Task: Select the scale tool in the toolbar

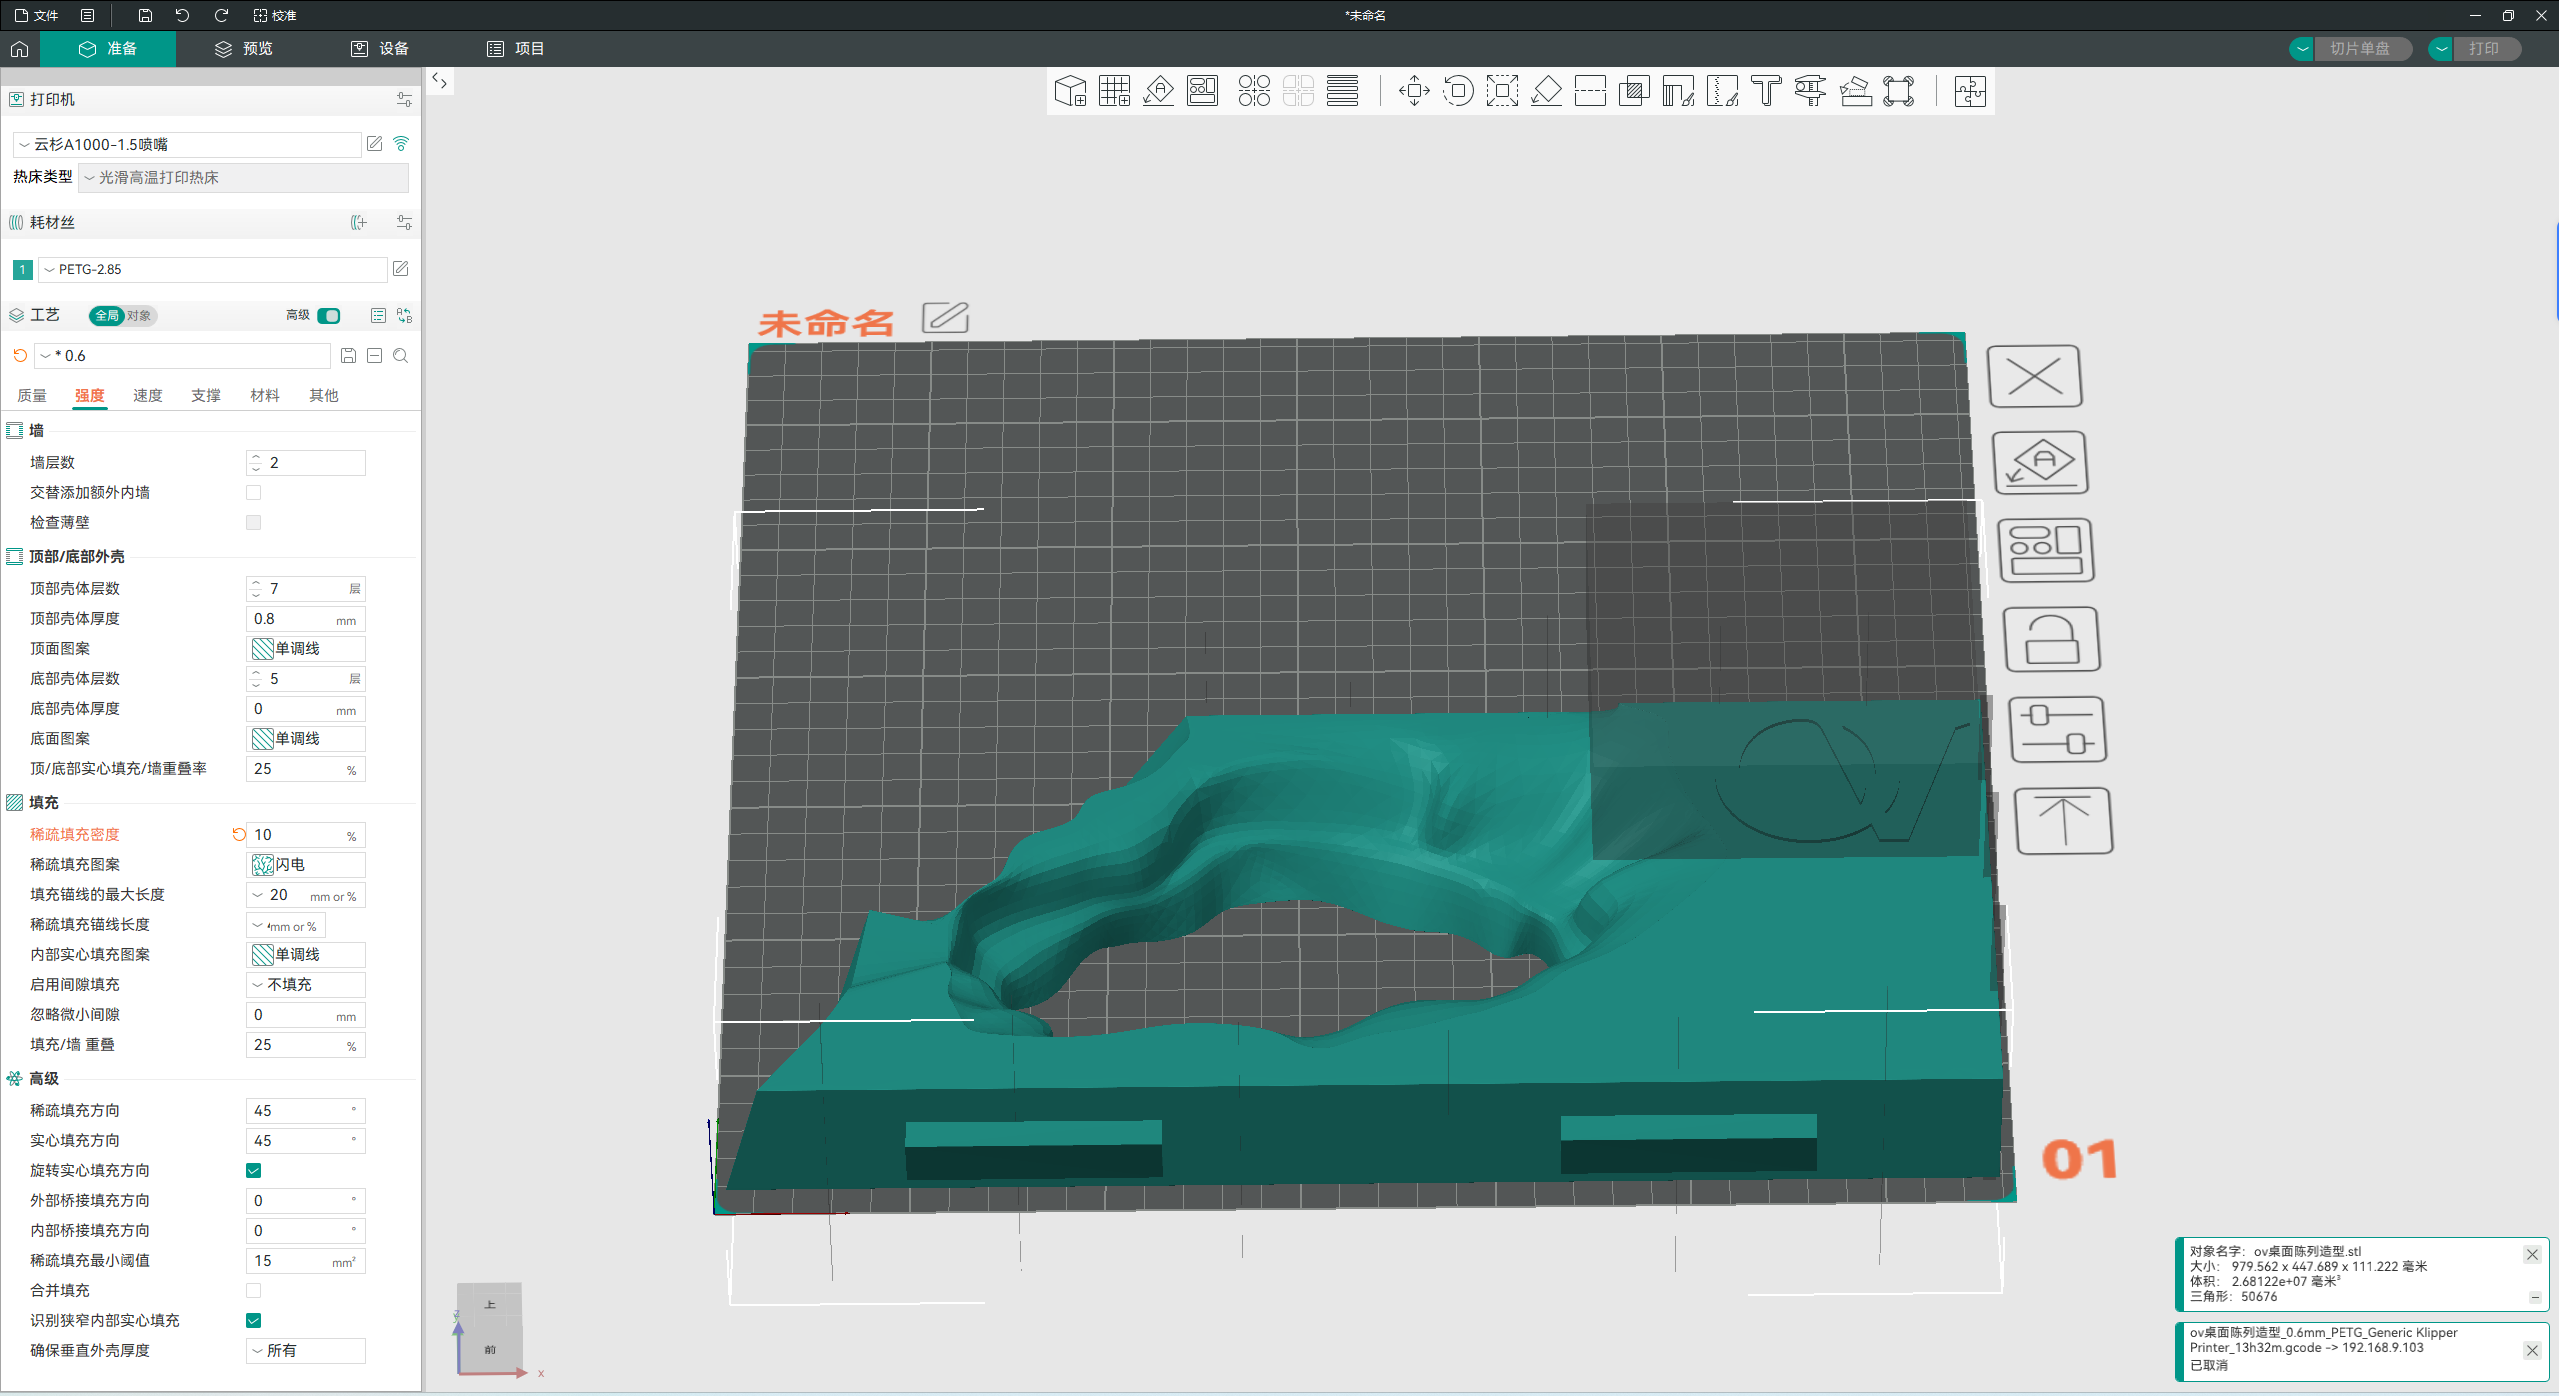Action: (1501, 90)
